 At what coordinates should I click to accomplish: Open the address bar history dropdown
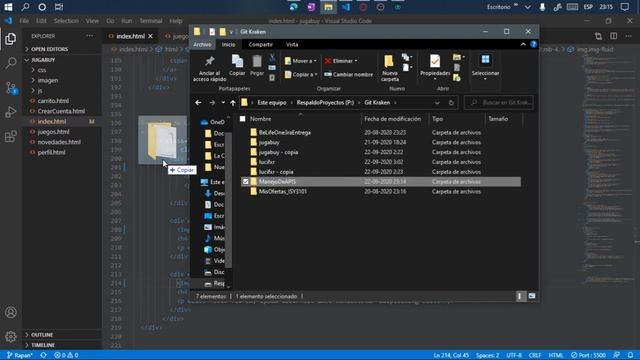(x=437, y=103)
